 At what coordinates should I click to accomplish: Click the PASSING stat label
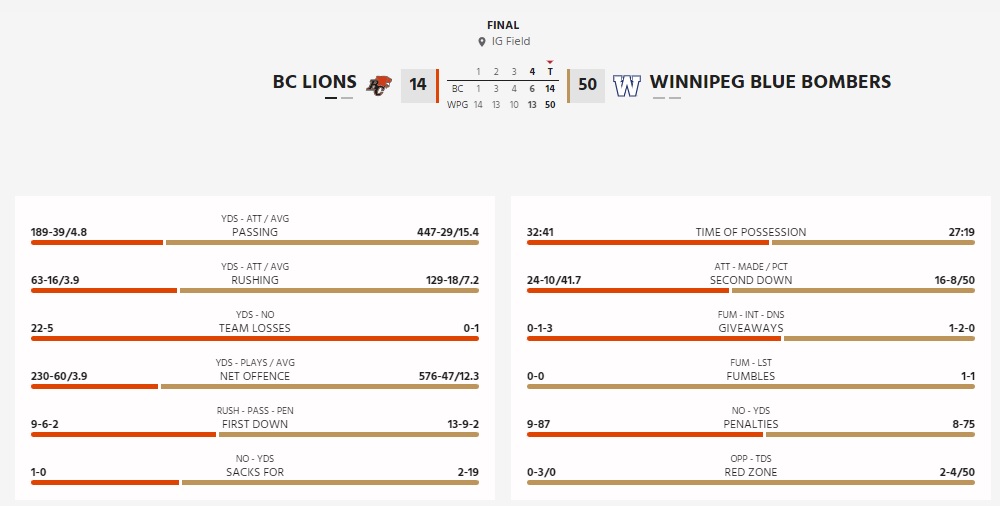(x=255, y=232)
